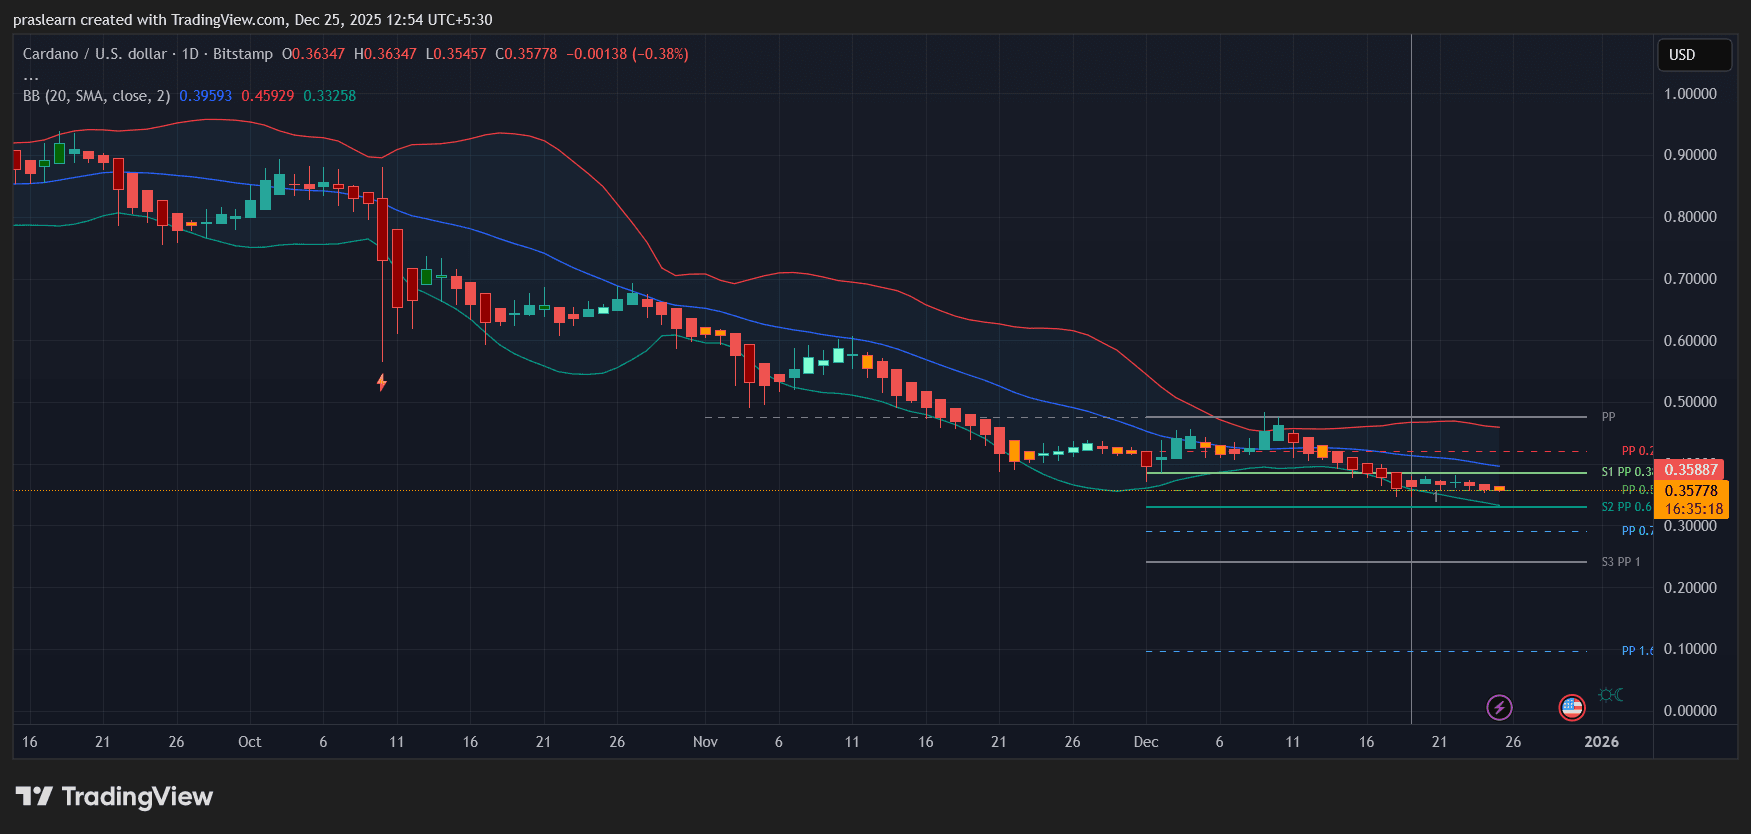The width and height of the screenshot is (1751, 834).
Task: Click the purple lightning bolt event icon
Action: [x=1499, y=708]
